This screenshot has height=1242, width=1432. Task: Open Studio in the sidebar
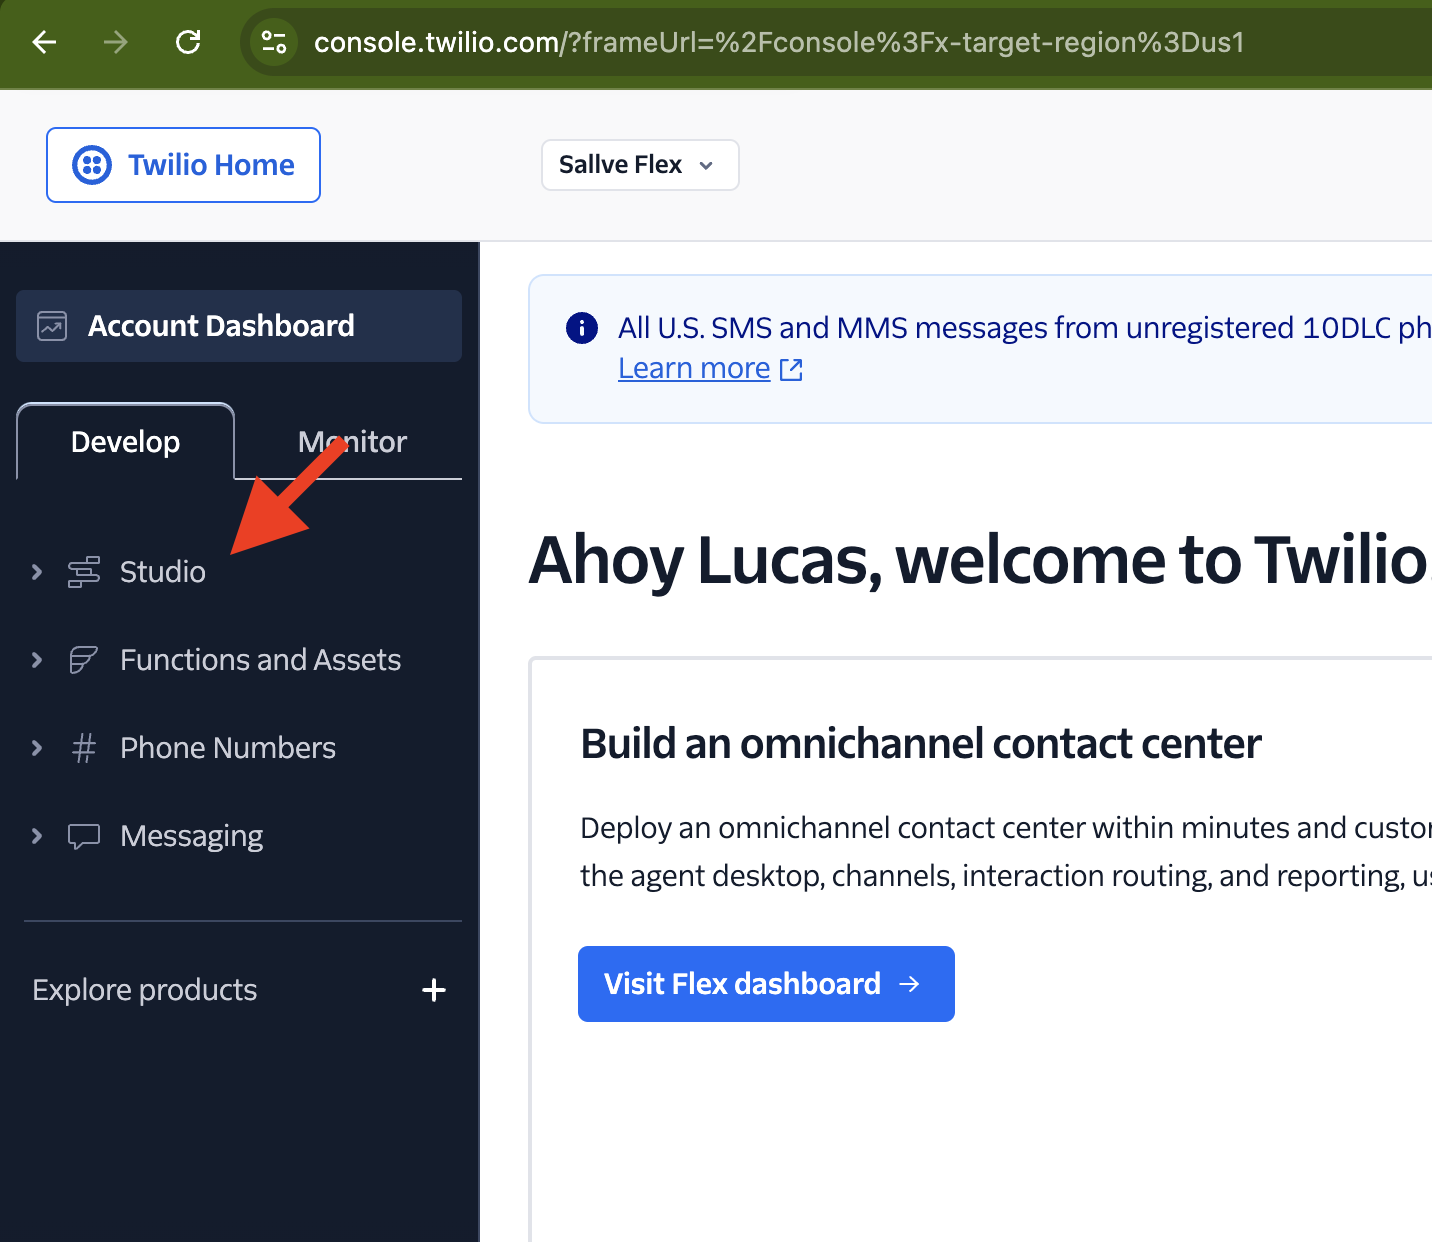(163, 572)
